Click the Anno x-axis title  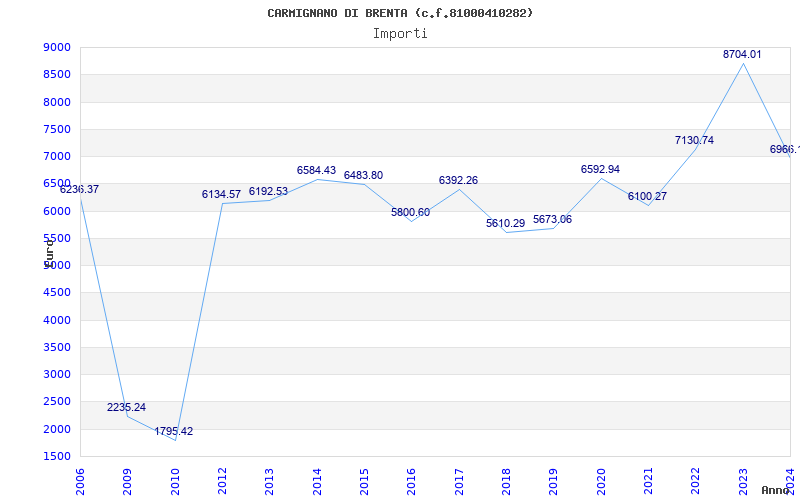[776, 490]
